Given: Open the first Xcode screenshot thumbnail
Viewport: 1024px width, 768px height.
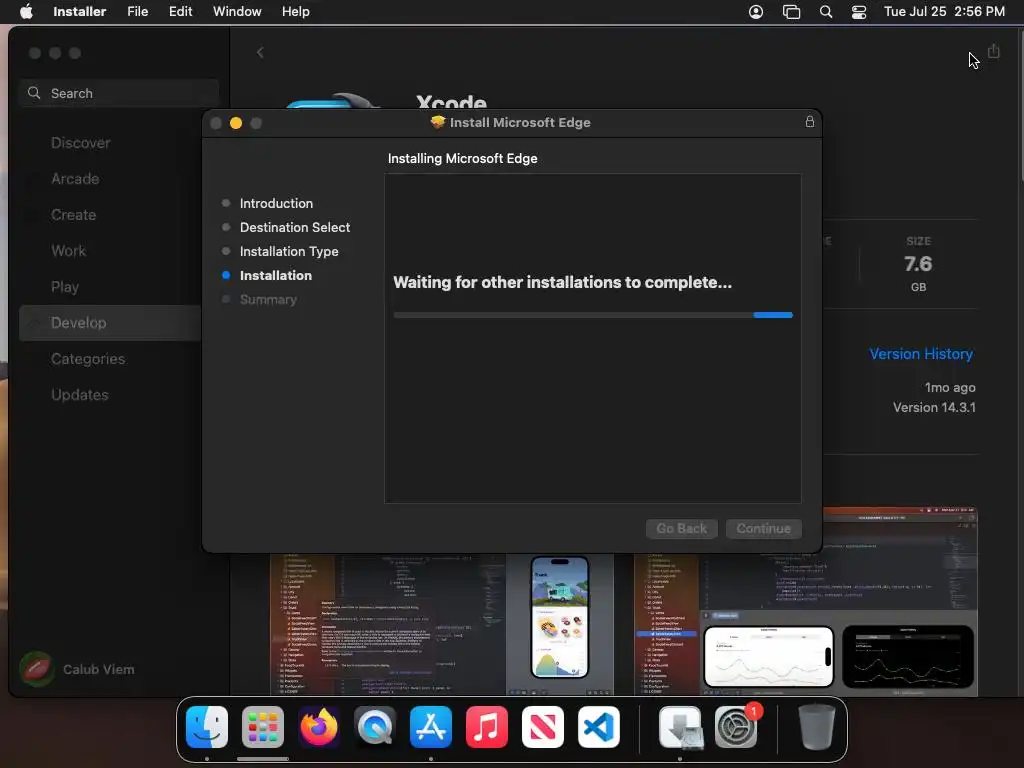Looking at the screenshot, I should (x=442, y=624).
